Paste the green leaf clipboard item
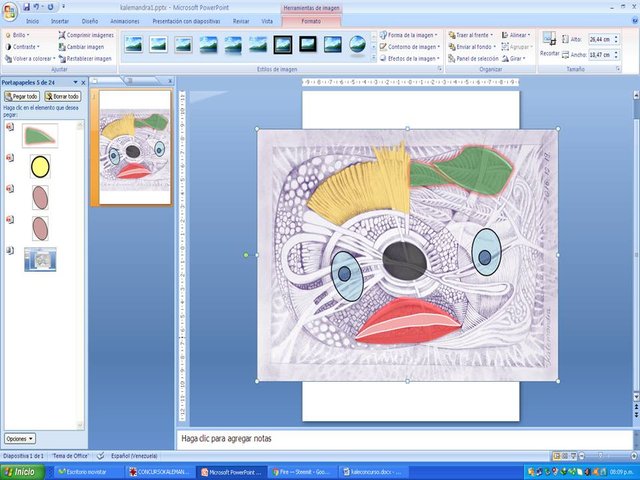The width and height of the screenshot is (640, 480). pos(40,136)
